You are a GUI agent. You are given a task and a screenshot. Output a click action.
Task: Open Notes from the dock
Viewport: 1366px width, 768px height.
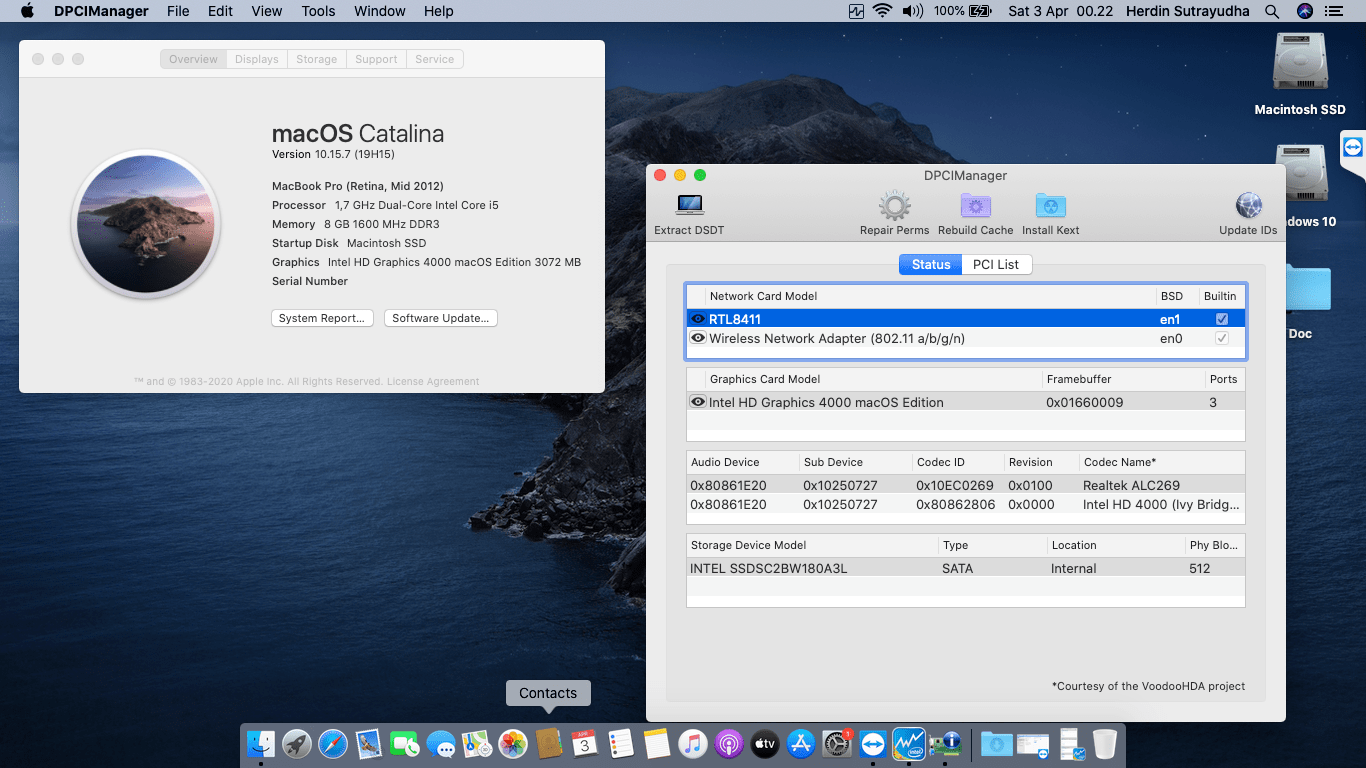point(657,743)
